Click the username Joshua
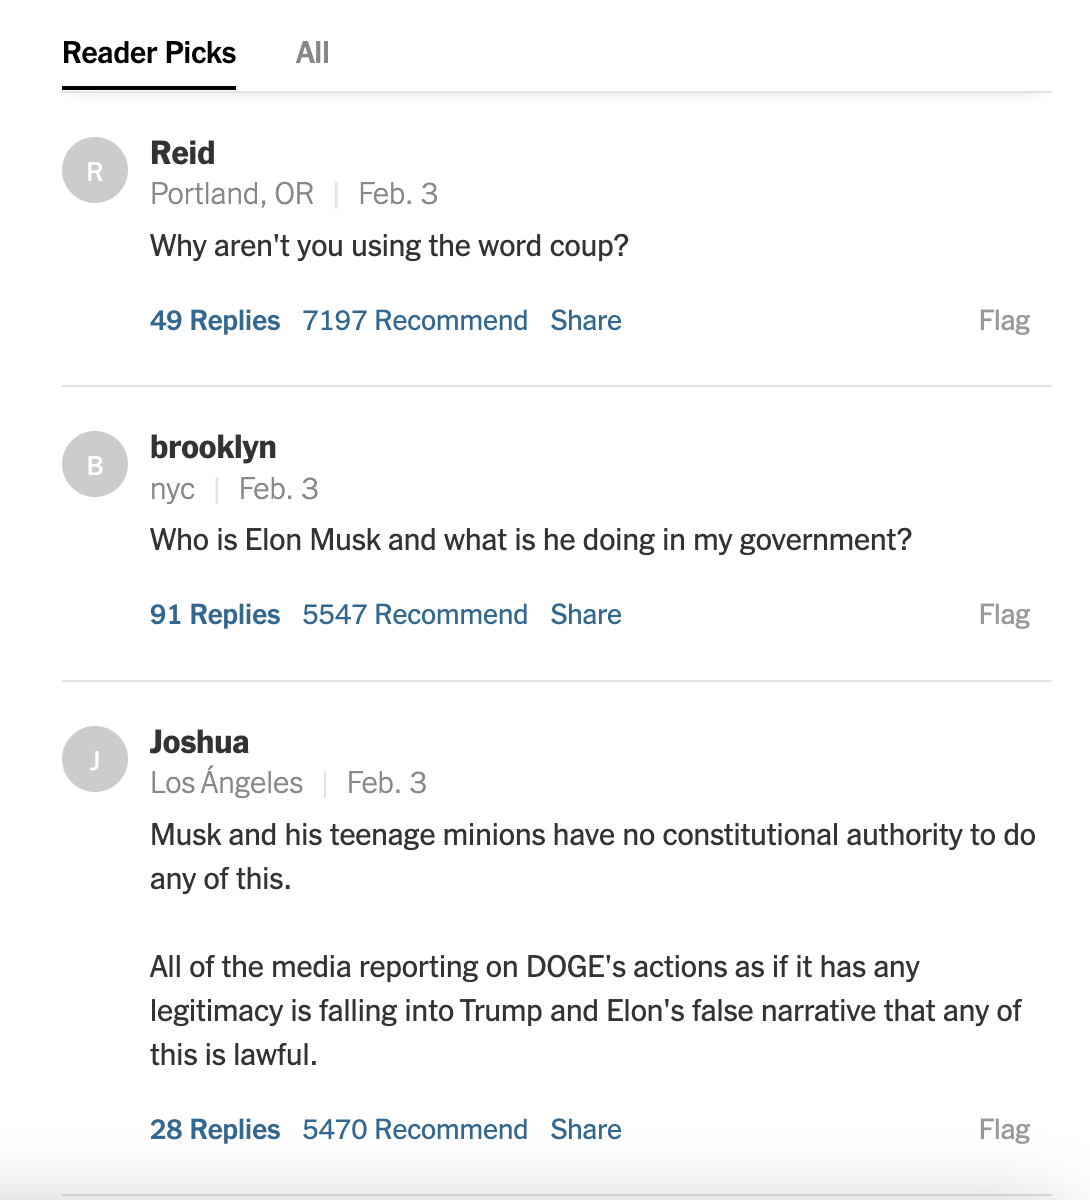The width and height of the screenshot is (1090, 1200). coord(200,742)
